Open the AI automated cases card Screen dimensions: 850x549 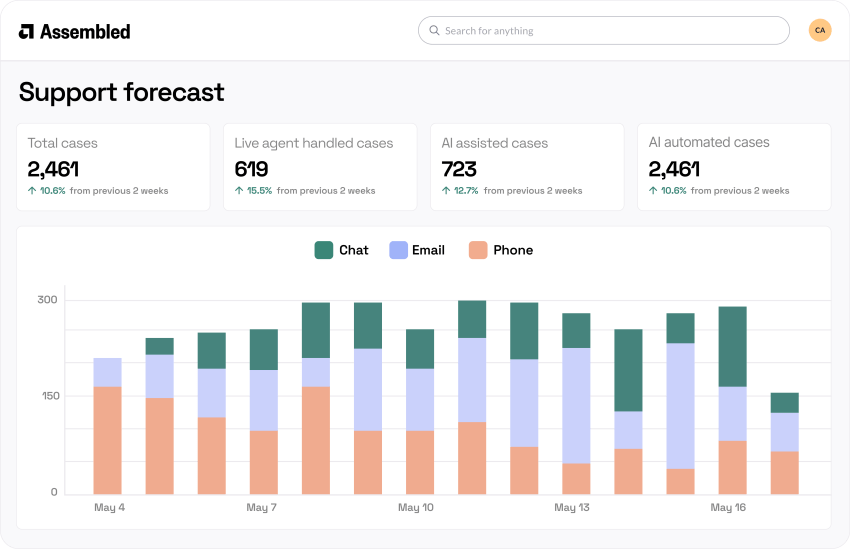(x=734, y=167)
